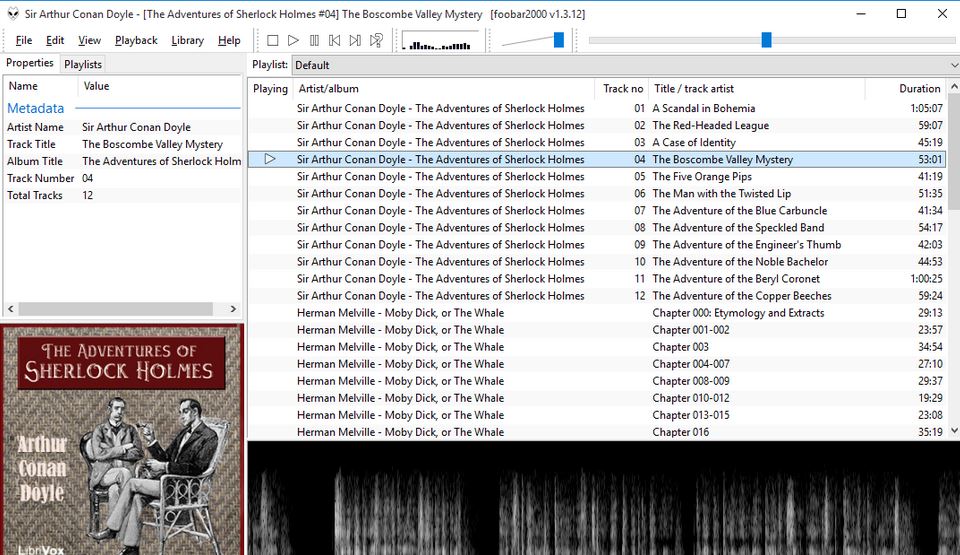Click the 1:05:07 duration cell
The width and height of the screenshot is (960, 555).
coord(926,108)
